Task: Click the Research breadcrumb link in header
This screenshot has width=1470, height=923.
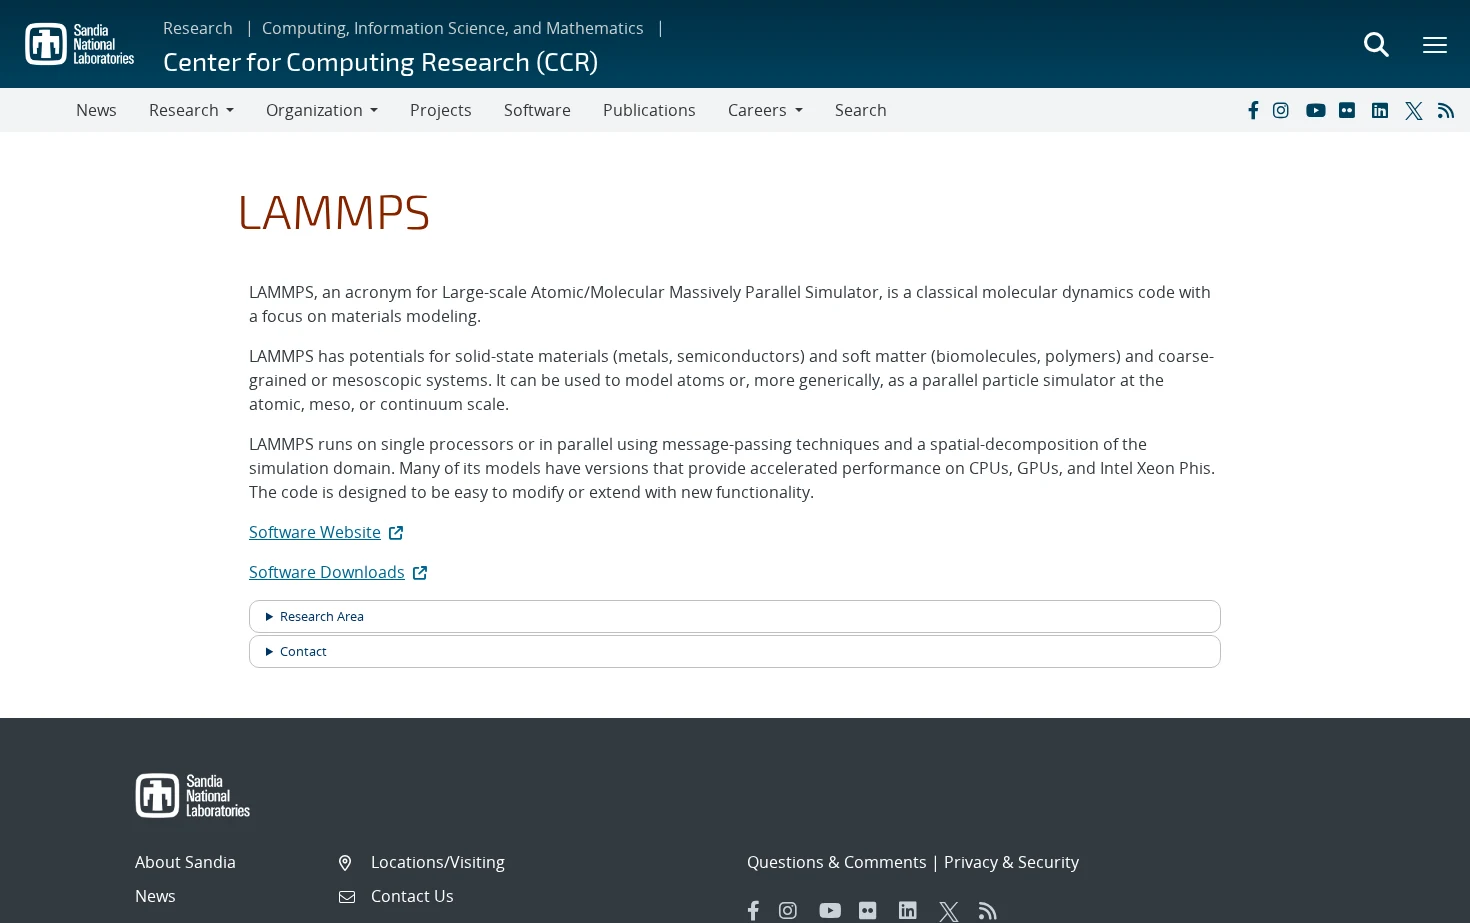Action: 198,28
